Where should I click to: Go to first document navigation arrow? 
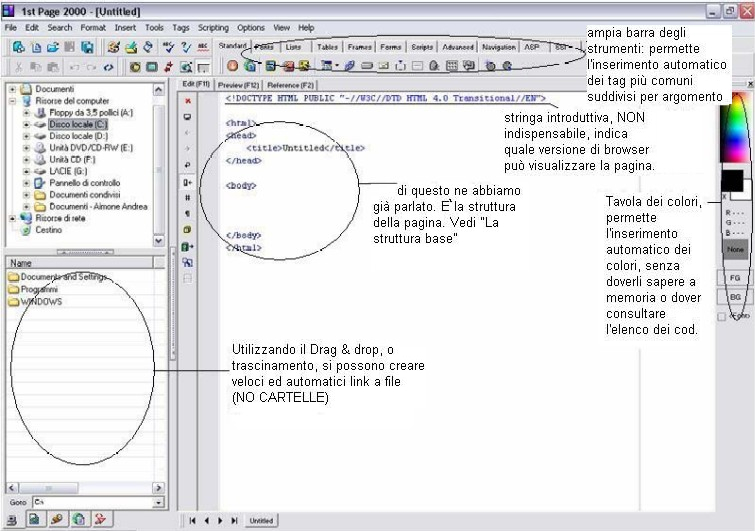coord(193,521)
